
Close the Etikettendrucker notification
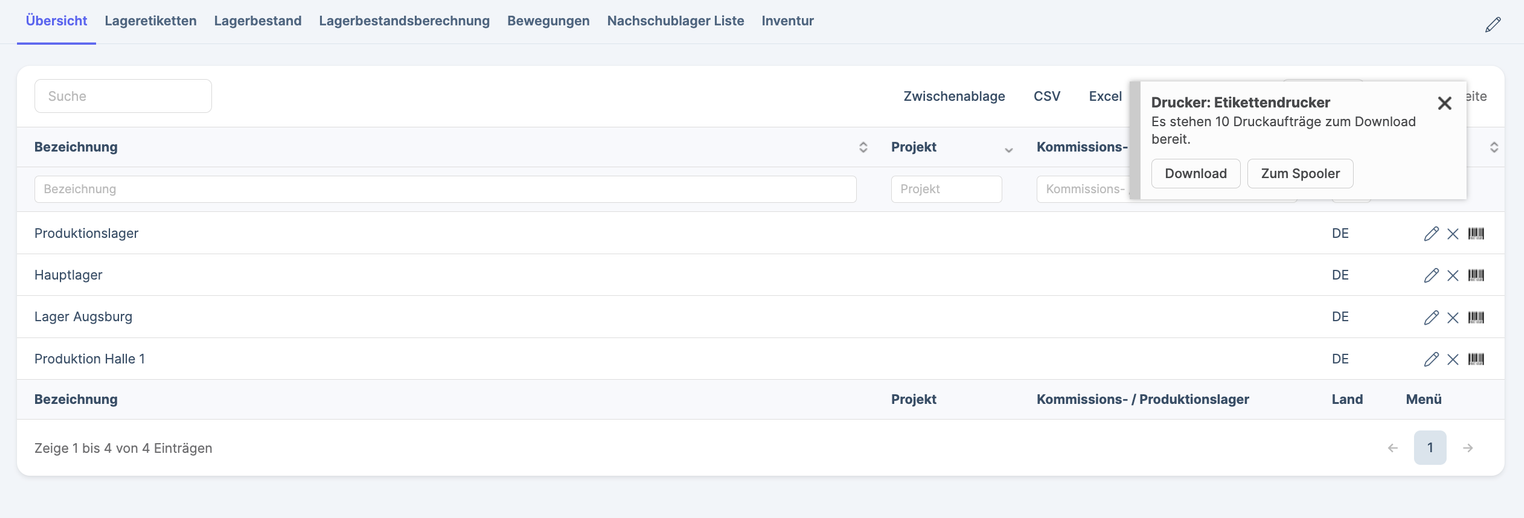pos(1444,103)
